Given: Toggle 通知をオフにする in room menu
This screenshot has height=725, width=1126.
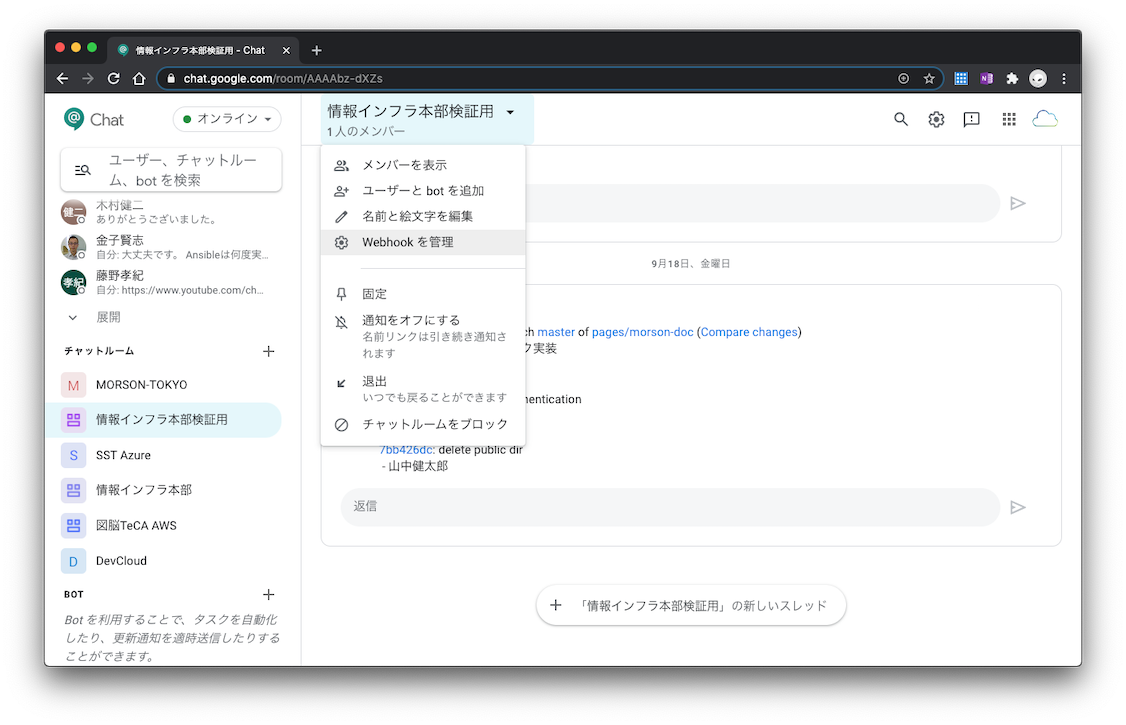Looking at the screenshot, I should tap(411, 321).
